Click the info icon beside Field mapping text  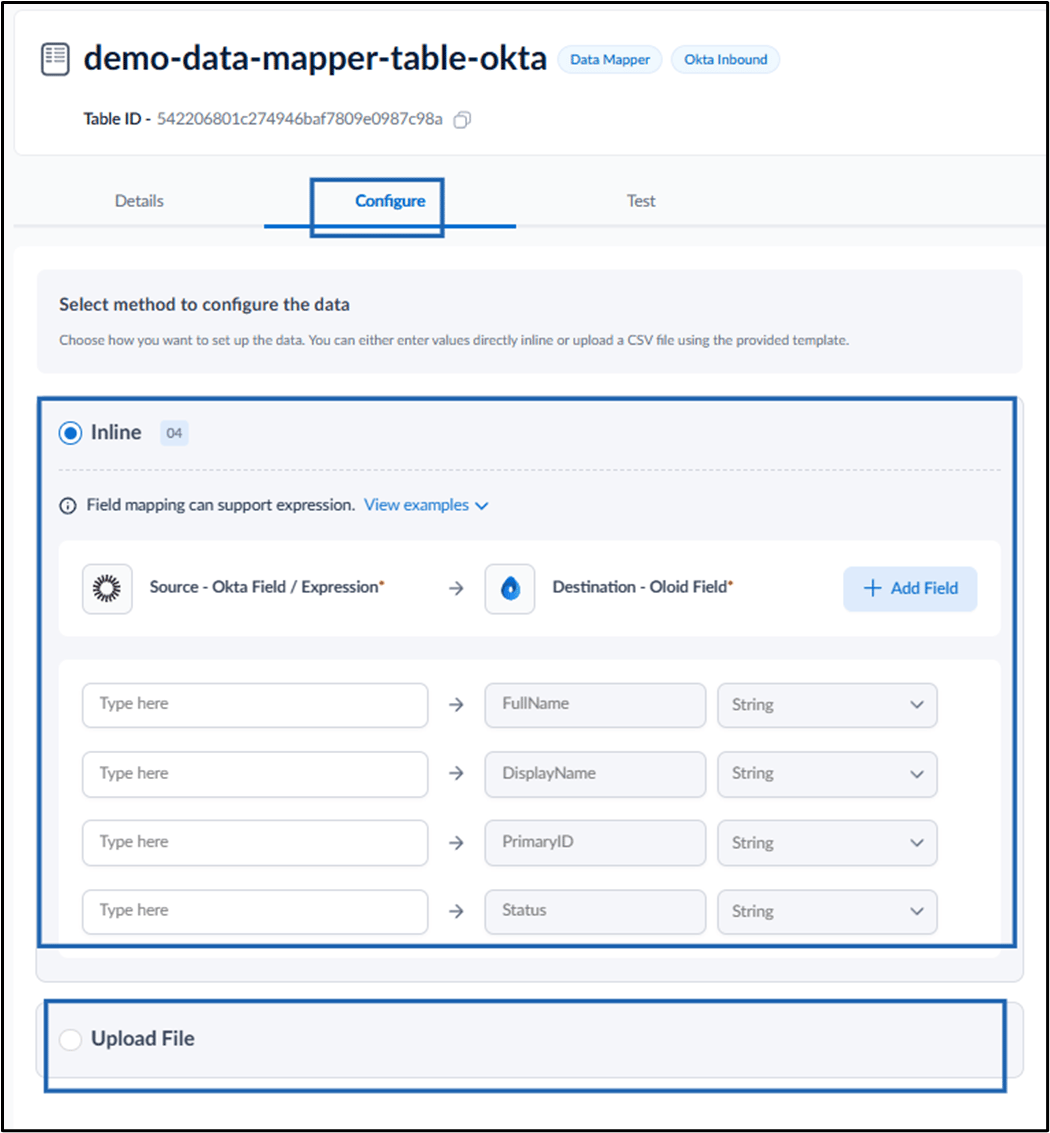coord(68,505)
